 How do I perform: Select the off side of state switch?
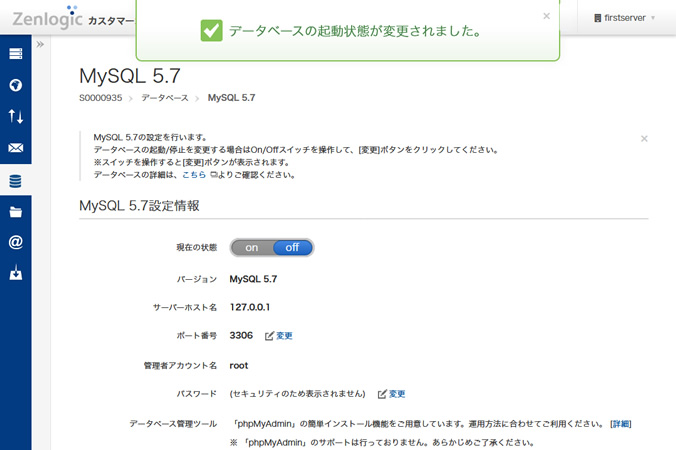[292, 247]
